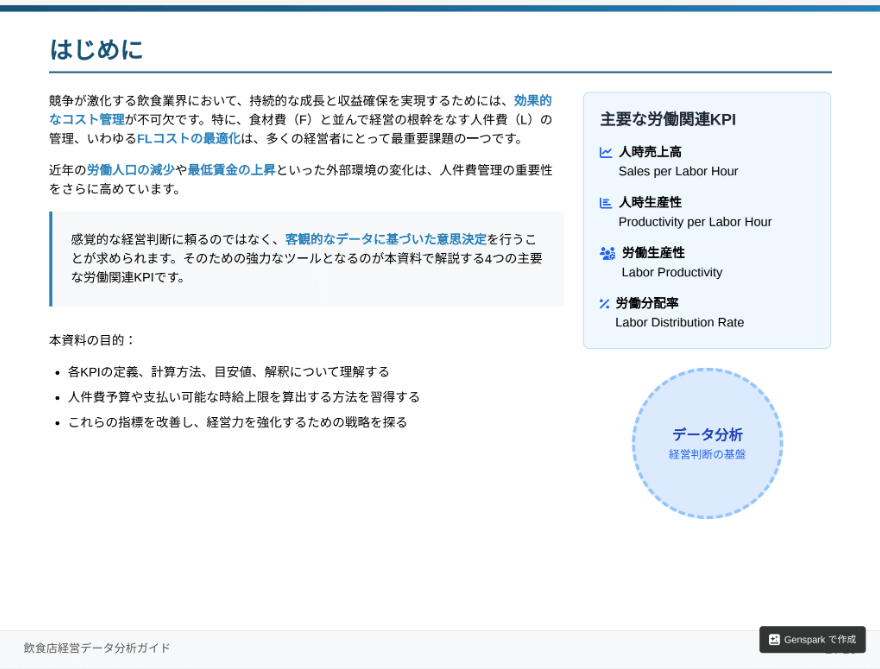880x669 pixels.
Task: Click the line chart icon beside 人時売上高
Action: coord(606,152)
